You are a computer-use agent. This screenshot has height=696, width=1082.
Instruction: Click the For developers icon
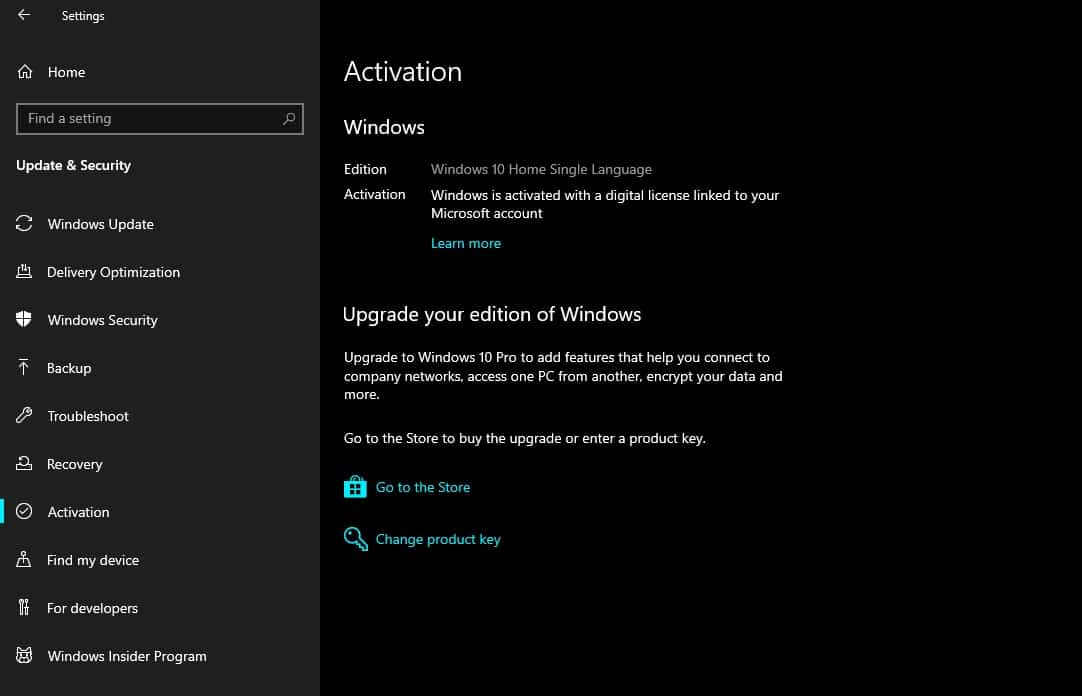click(x=23, y=608)
